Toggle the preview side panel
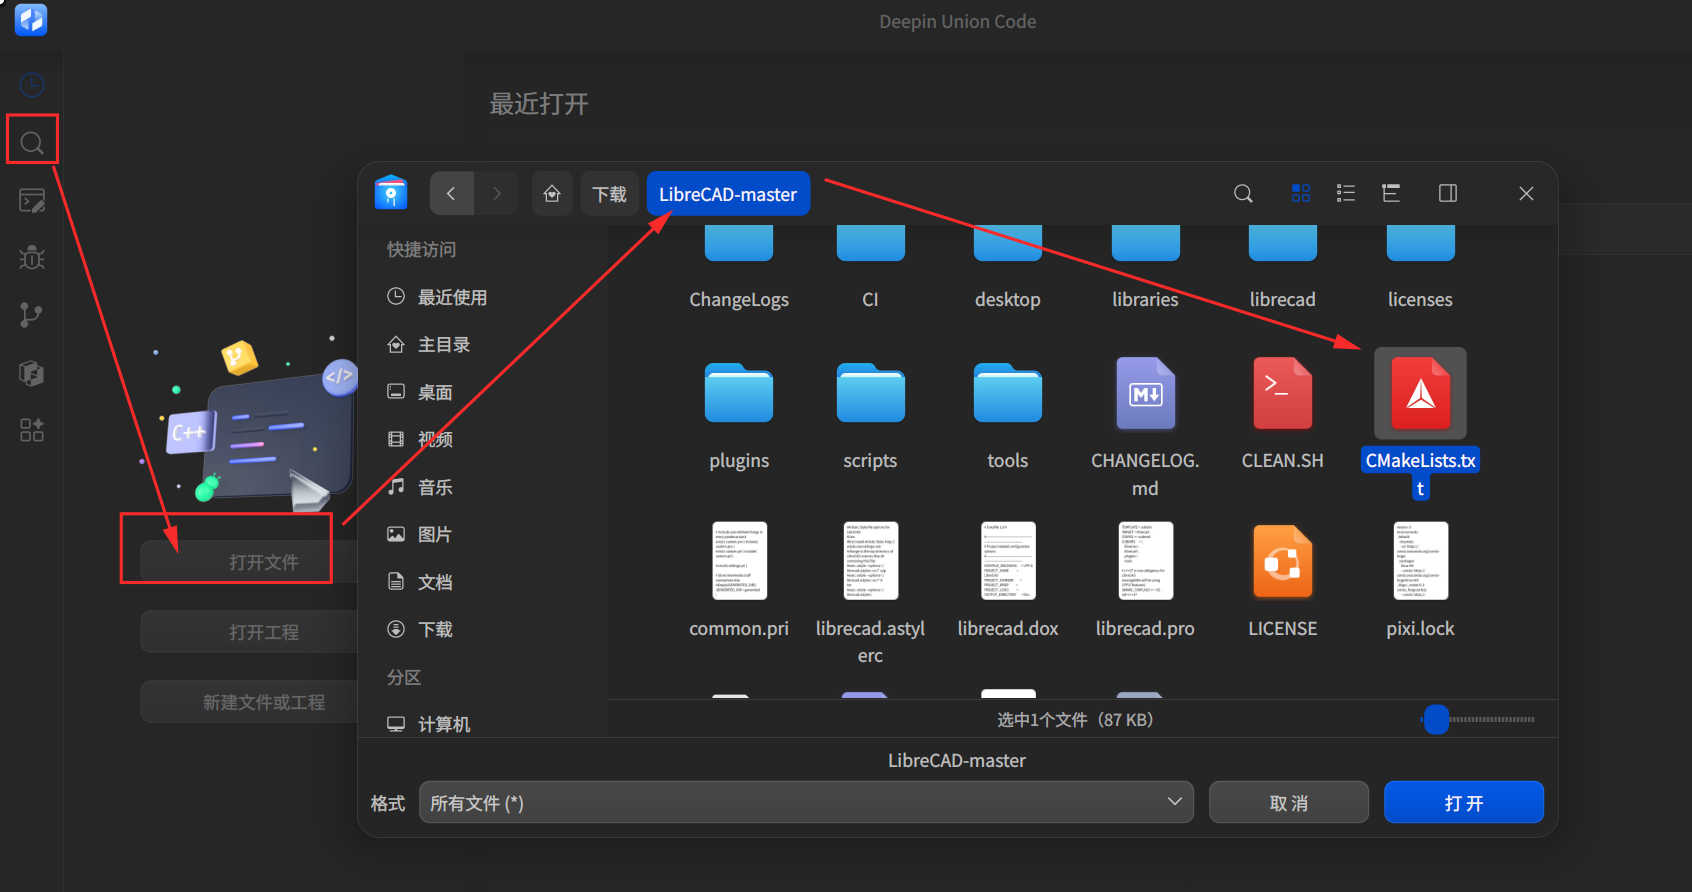 [x=1448, y=194]
